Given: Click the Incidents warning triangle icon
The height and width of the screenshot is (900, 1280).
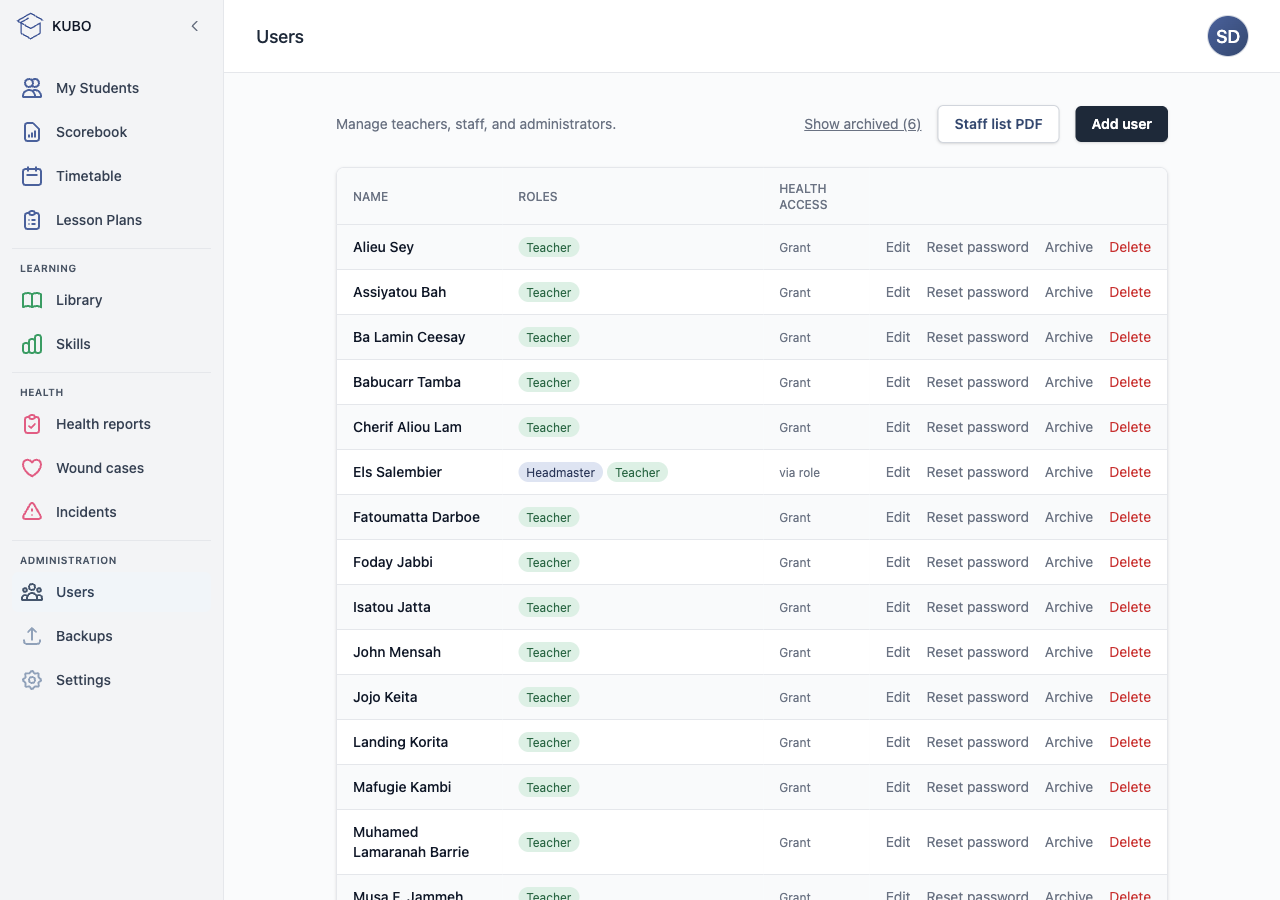Looking at the screenshot, I should pos(32,512).
